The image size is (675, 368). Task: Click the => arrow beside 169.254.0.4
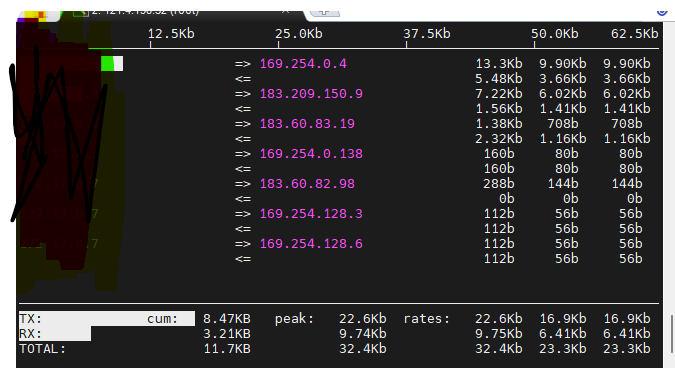243,64
